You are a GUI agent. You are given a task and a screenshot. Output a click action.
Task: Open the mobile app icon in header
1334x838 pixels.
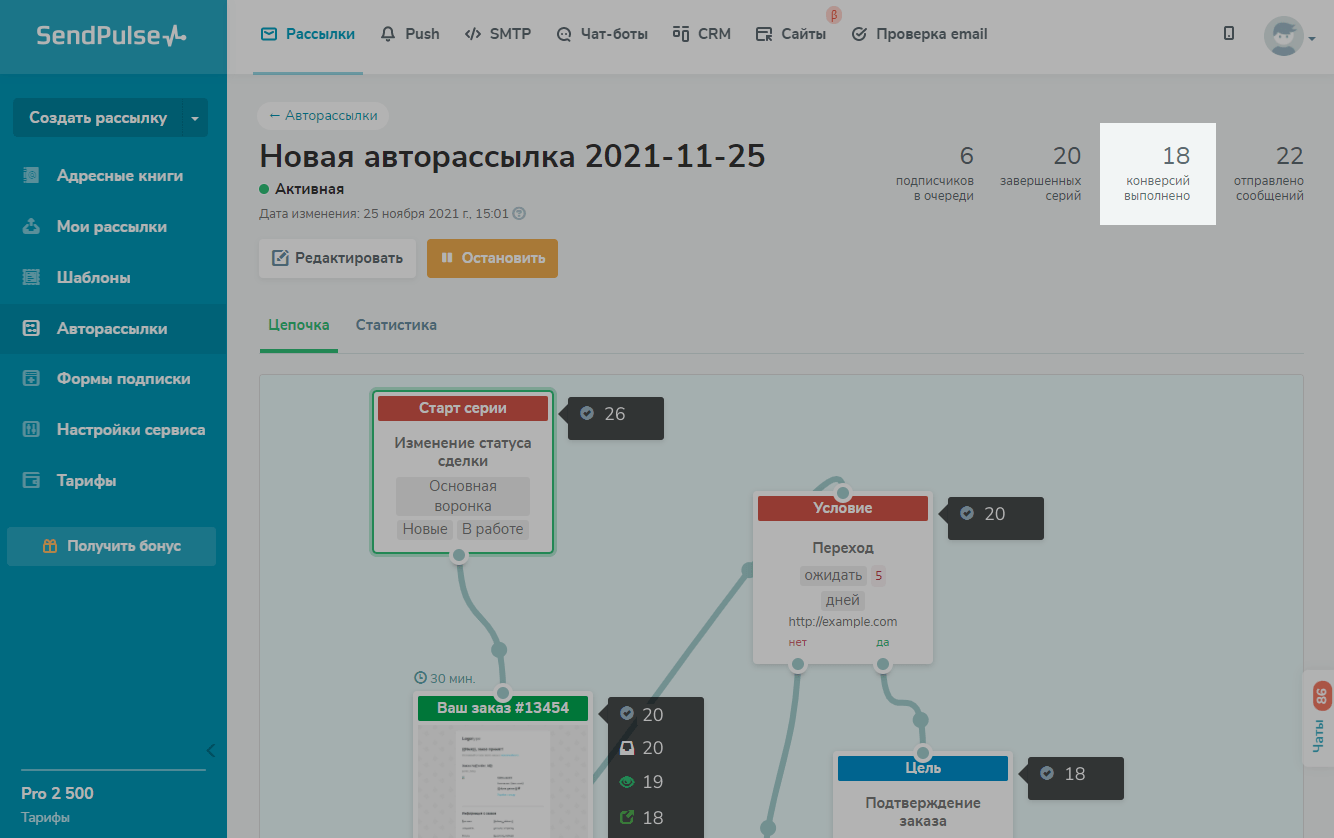coord(1229,34)
